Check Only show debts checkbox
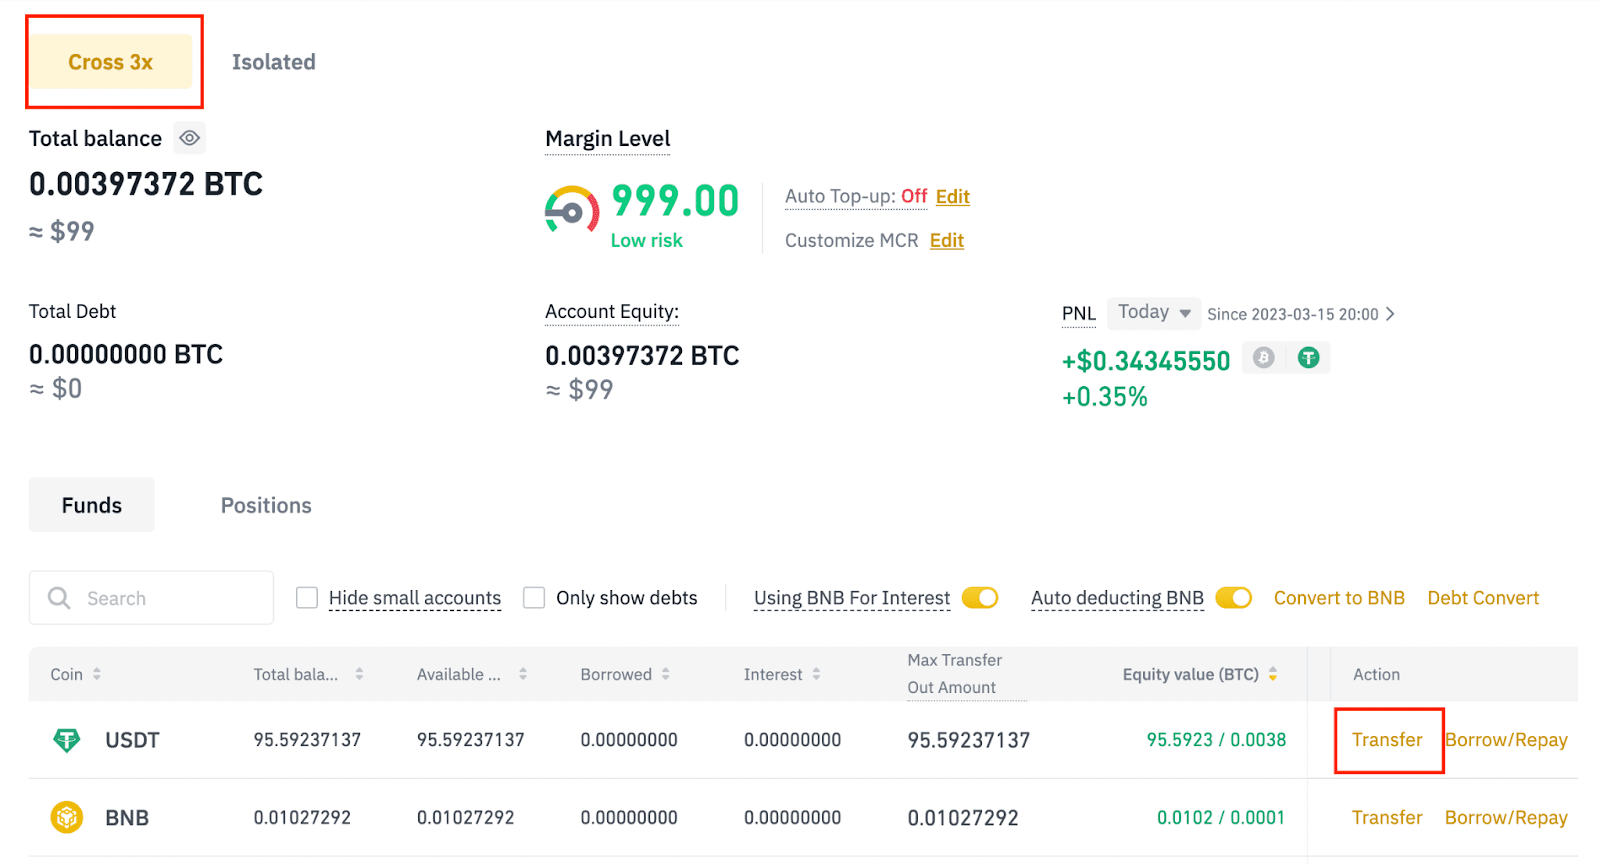Screen dimensions: 1600x865 (535, 598)
